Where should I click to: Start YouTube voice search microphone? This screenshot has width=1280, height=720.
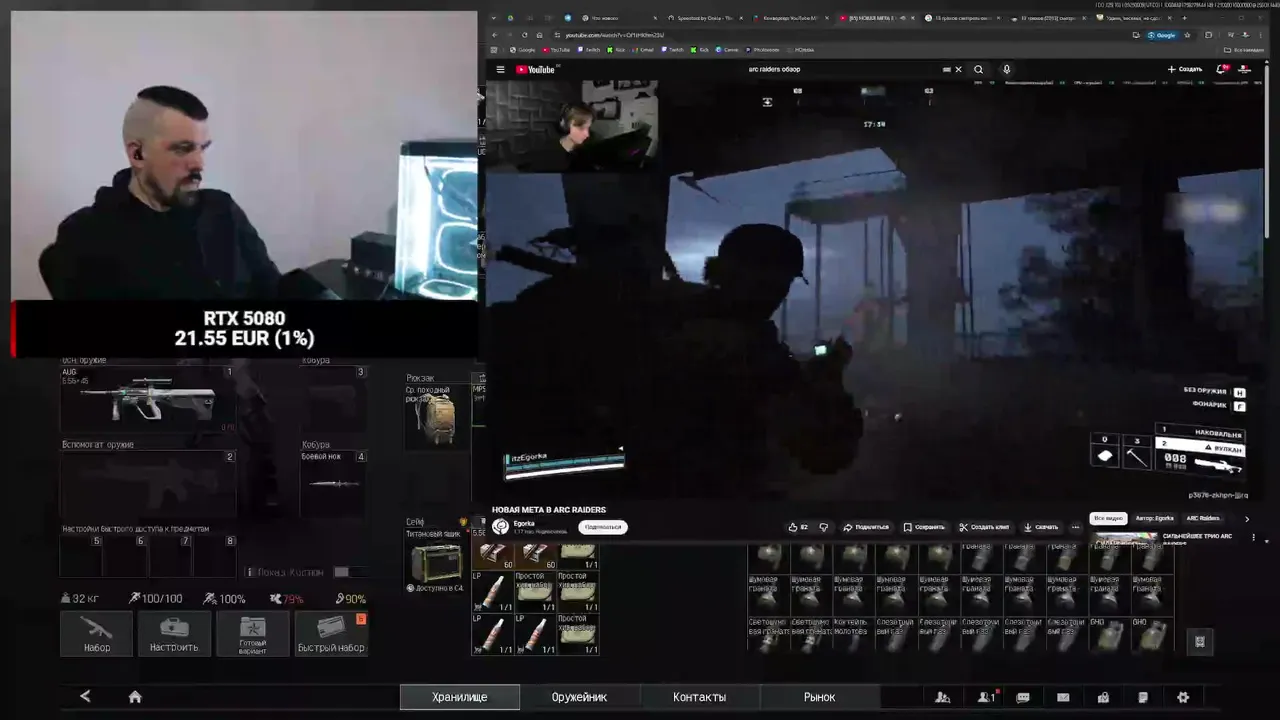point(1007,69)
